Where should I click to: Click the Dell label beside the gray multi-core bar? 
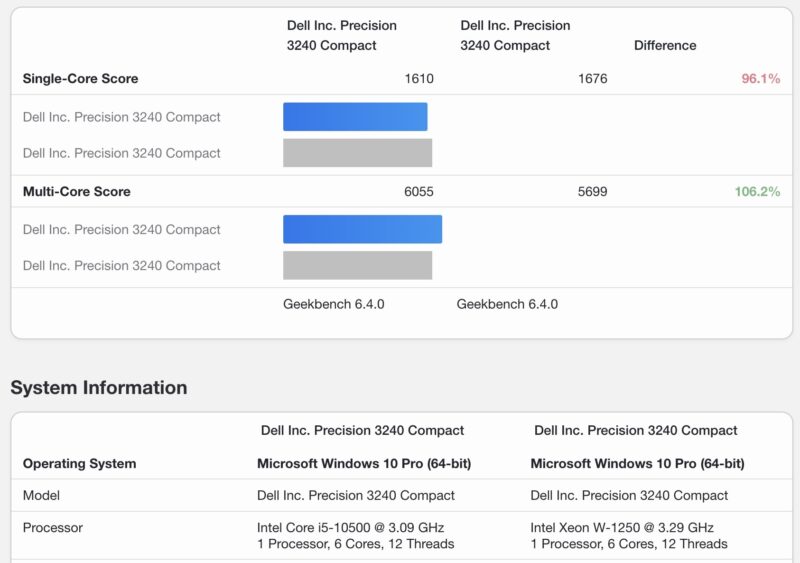tap(121, 265)
